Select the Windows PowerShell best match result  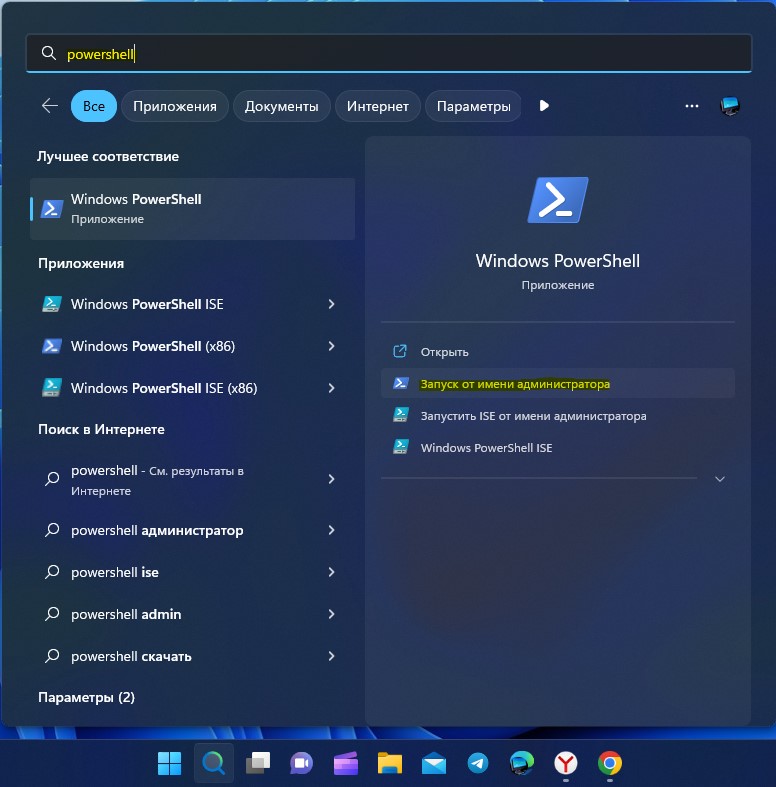click(193, 208)
